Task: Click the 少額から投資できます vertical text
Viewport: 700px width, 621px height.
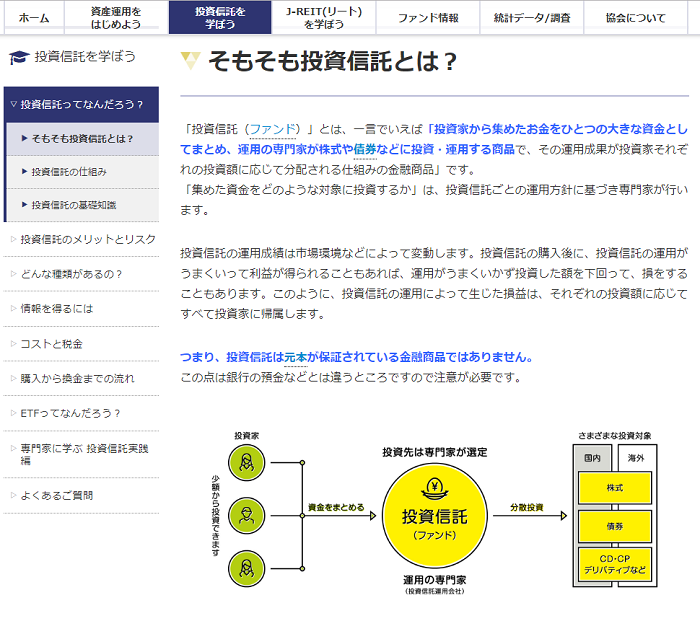Action: click(216, 516)
